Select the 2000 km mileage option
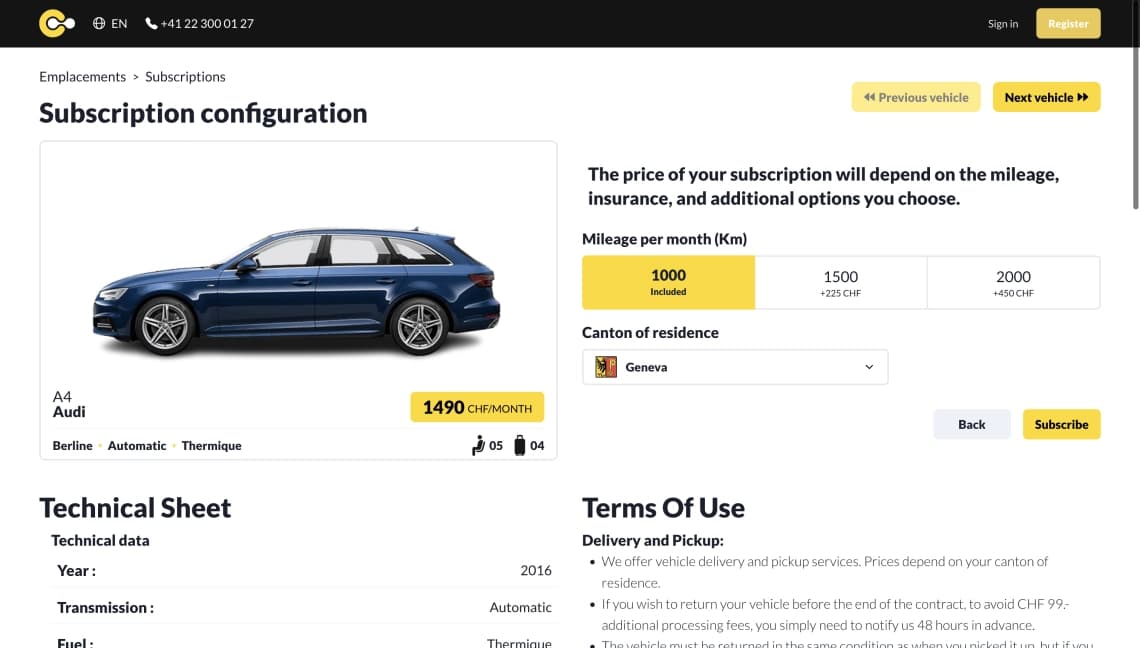 [x=1013, y=282]
